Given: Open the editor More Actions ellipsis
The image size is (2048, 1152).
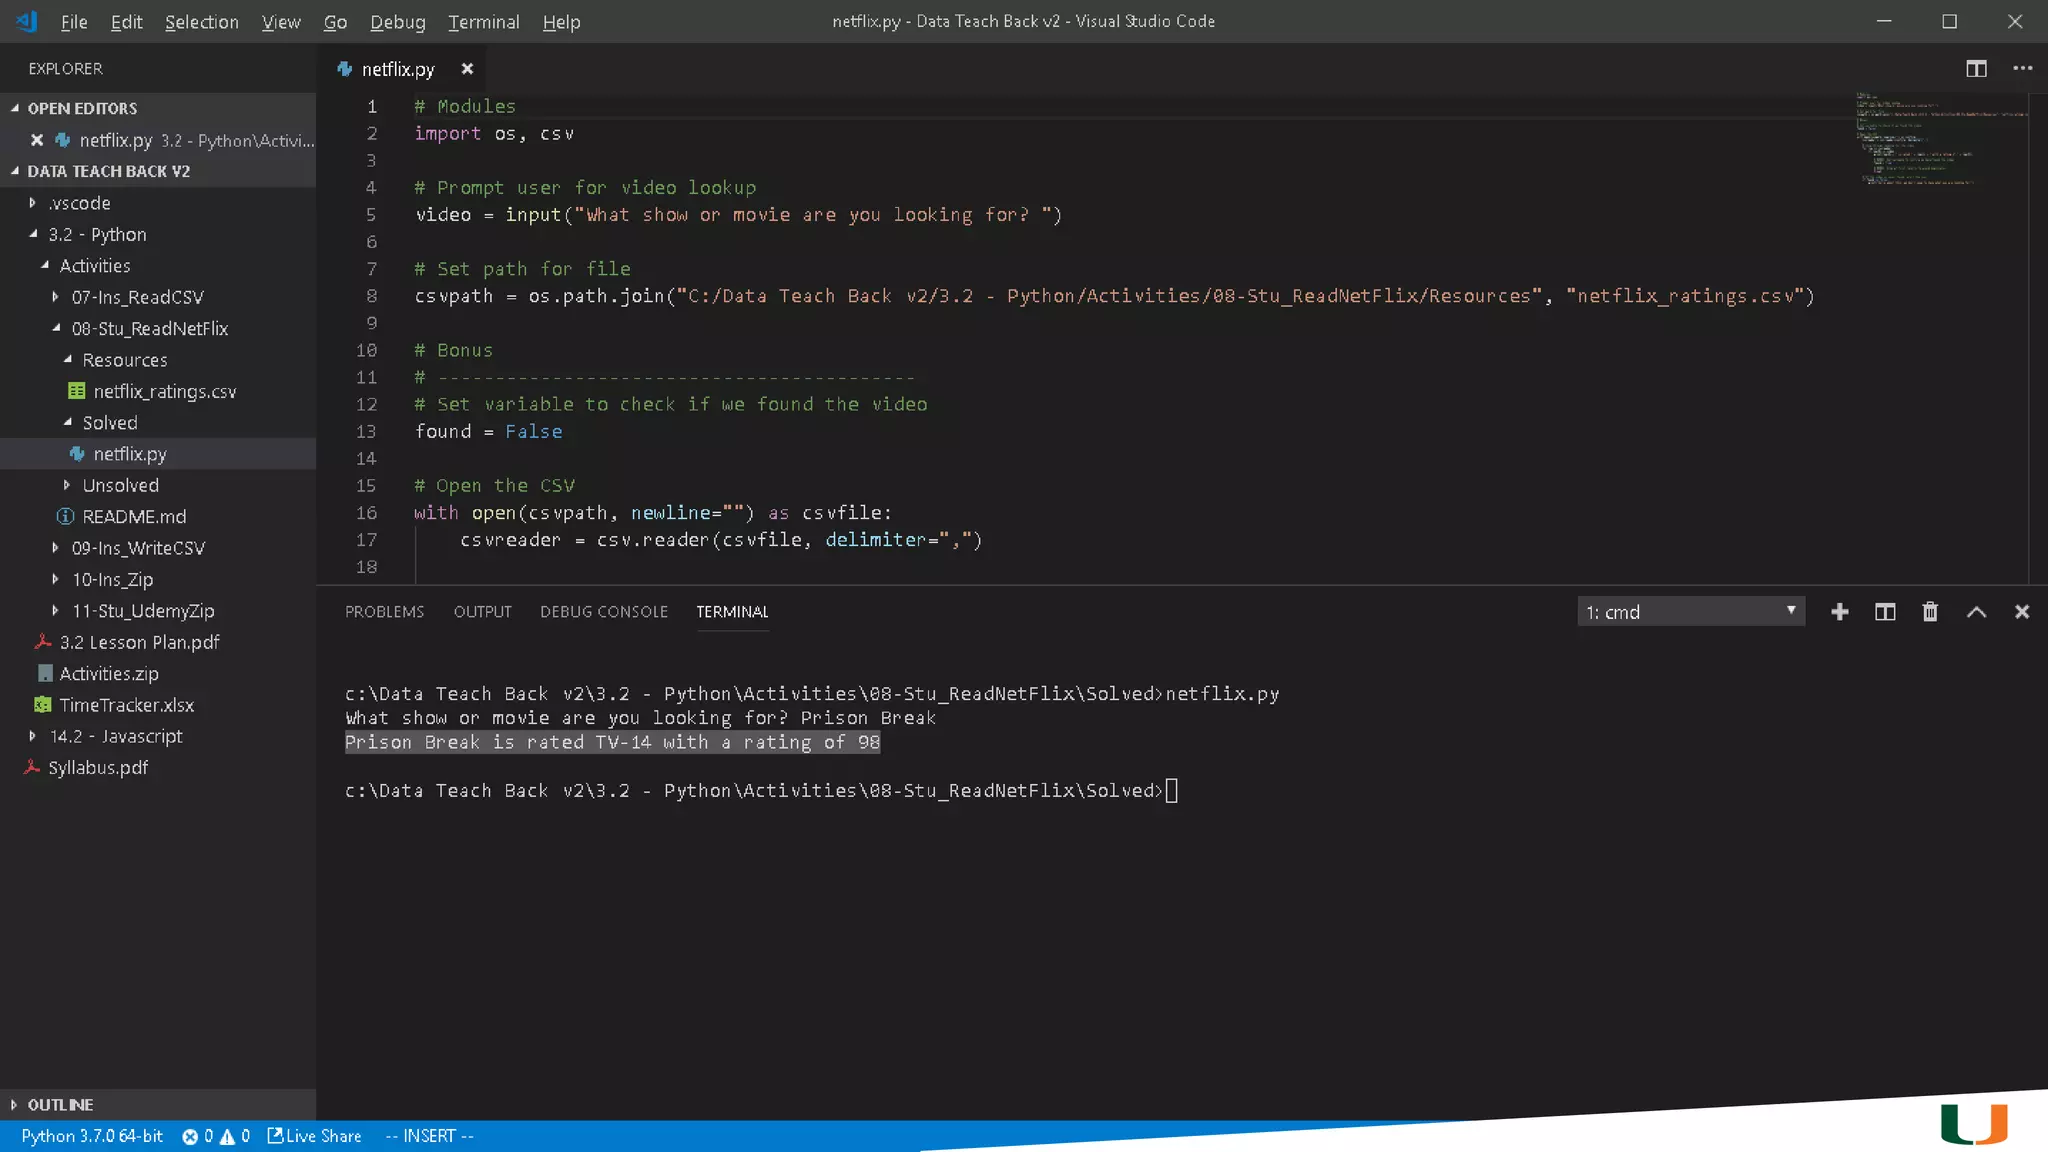Looking at the screenshot, I should (x=2022, y=69).
